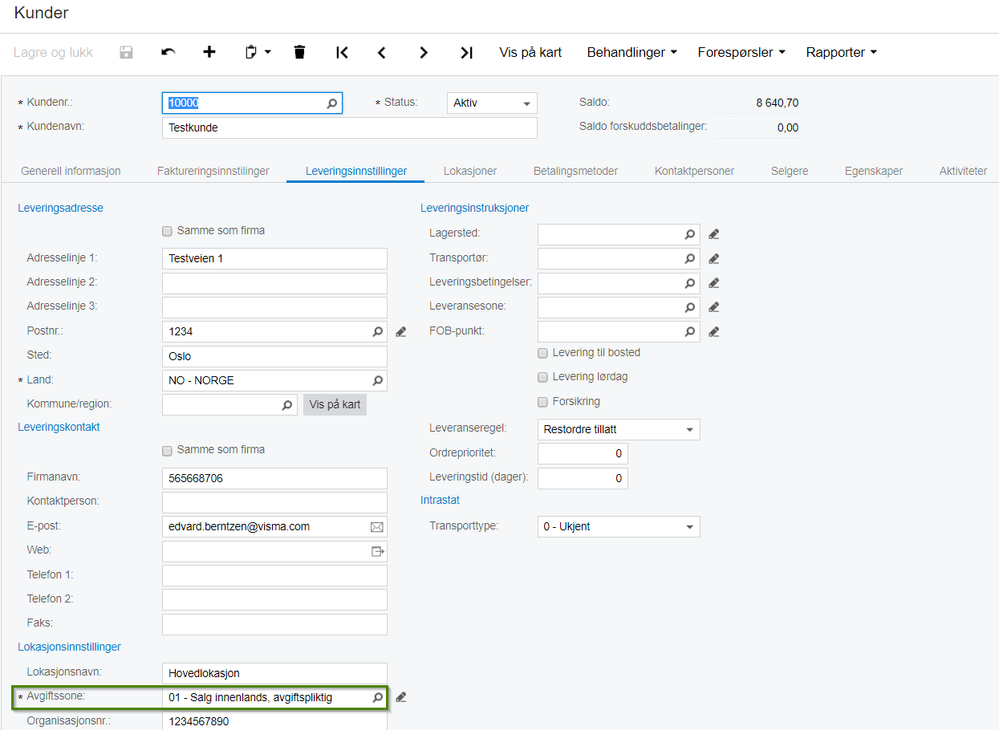Check Samme som firma under Leveringsadresse
Viewport: 999px width, 730px height.
[x=168, y=231]
